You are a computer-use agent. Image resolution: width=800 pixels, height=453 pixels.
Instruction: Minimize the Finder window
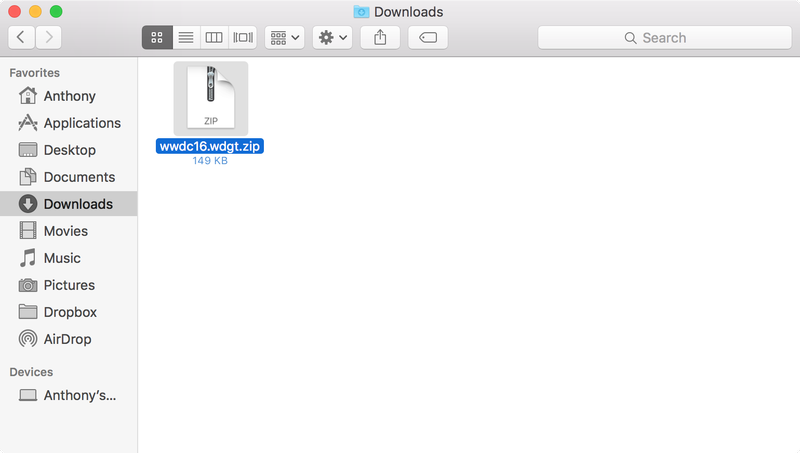[35, 11]
